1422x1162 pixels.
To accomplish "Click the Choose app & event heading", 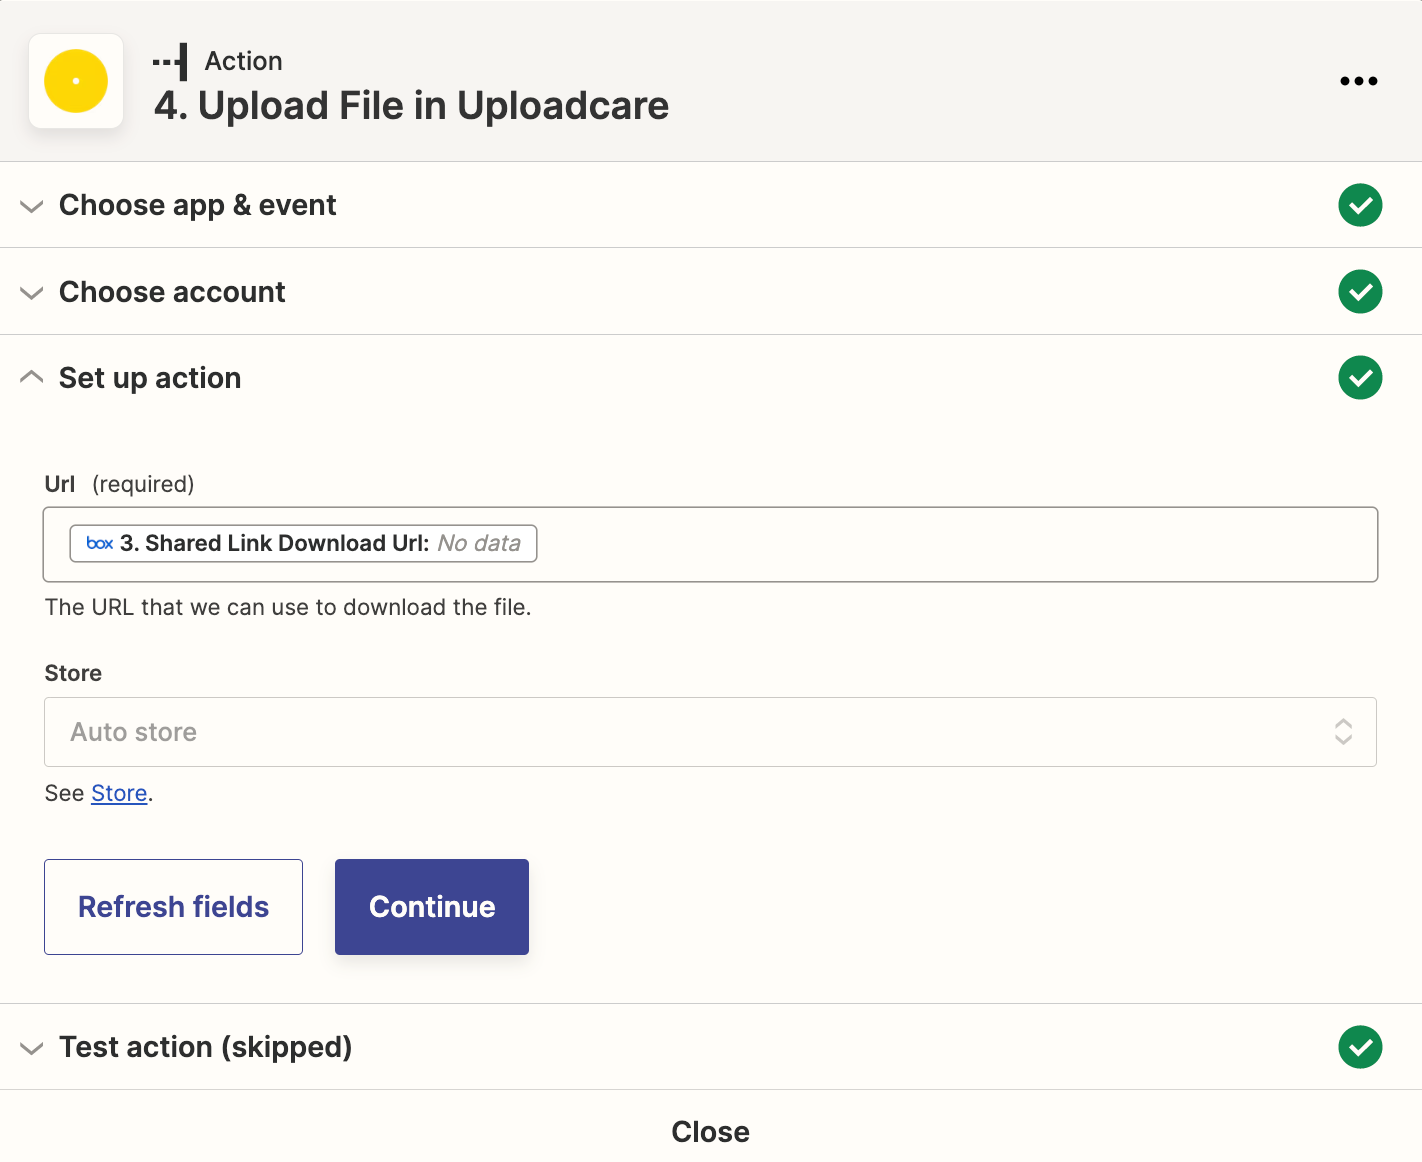I will pyautogui.click(x=197, y=205).
